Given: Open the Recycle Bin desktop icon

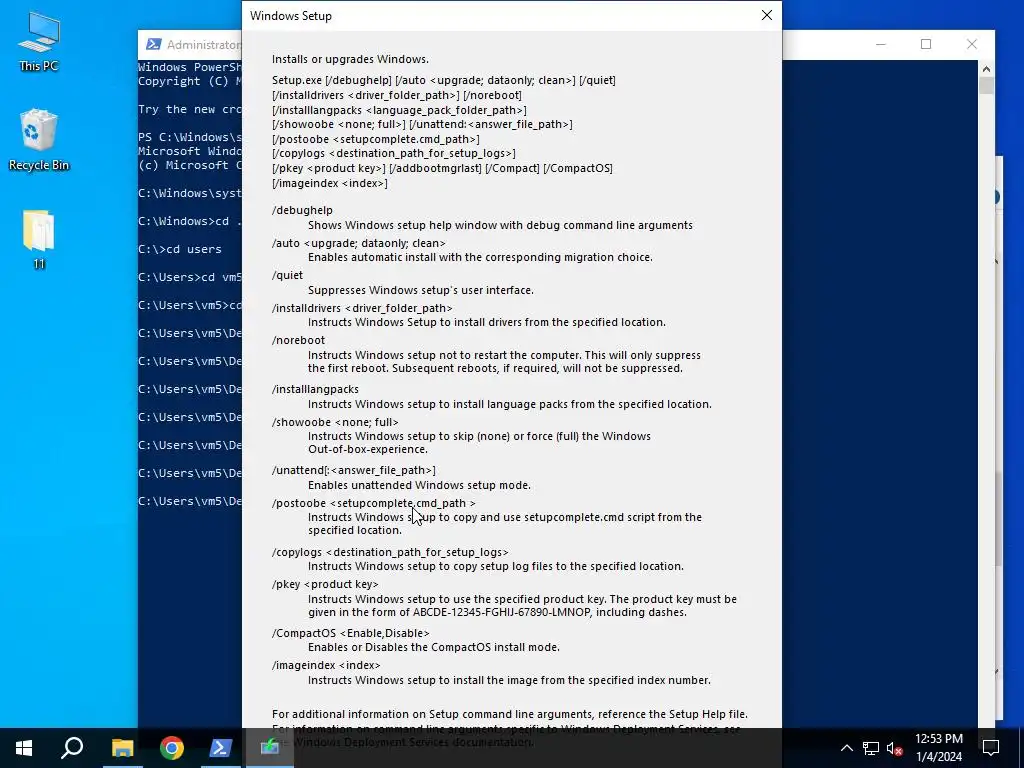Looking at the screenshot, I should 39,140.
